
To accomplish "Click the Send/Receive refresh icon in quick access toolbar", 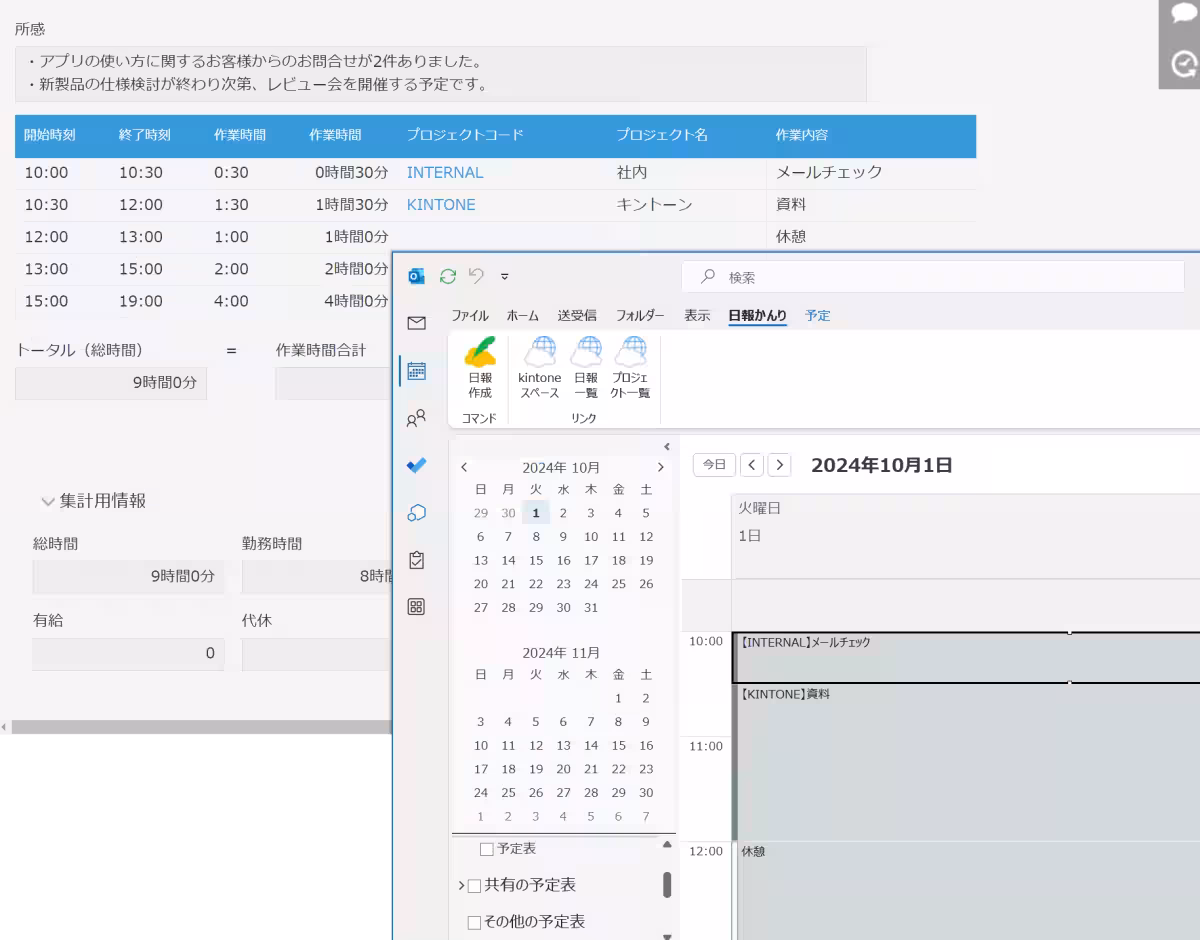I will 446,277.
